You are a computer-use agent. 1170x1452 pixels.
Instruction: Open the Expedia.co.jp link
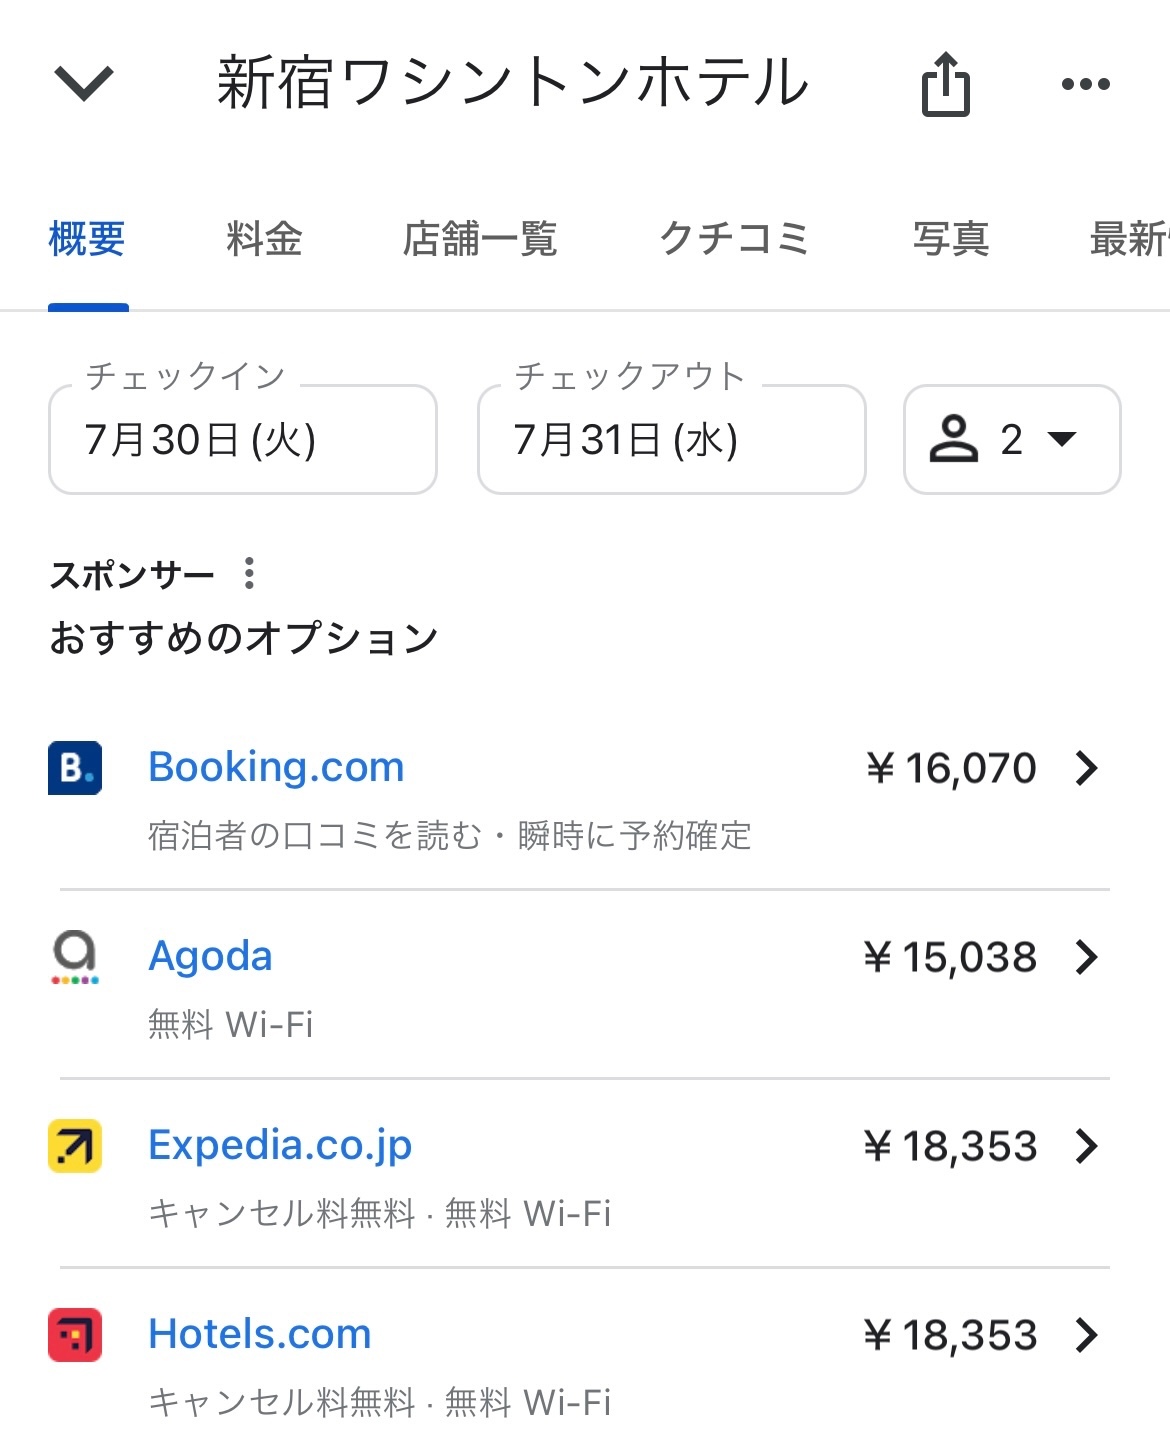point(280,1146)
